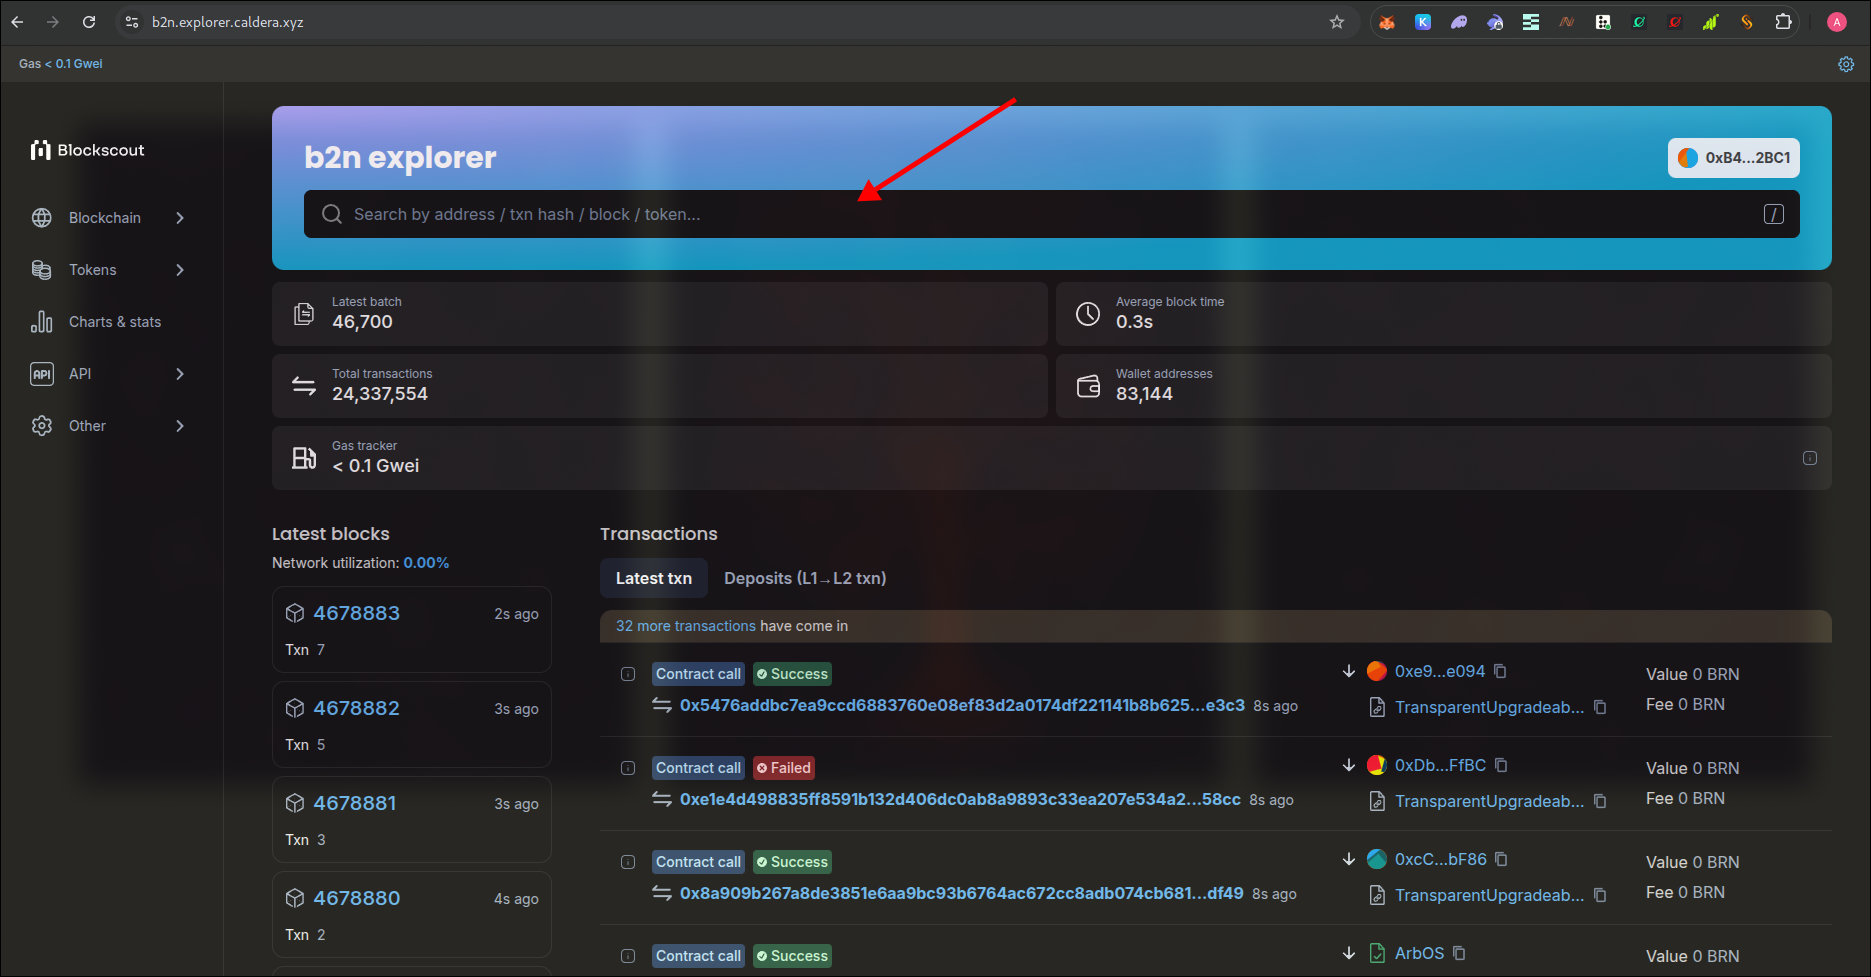Expand the Tokens submenu chevron

pyautogui.click(x=180, y=270)
